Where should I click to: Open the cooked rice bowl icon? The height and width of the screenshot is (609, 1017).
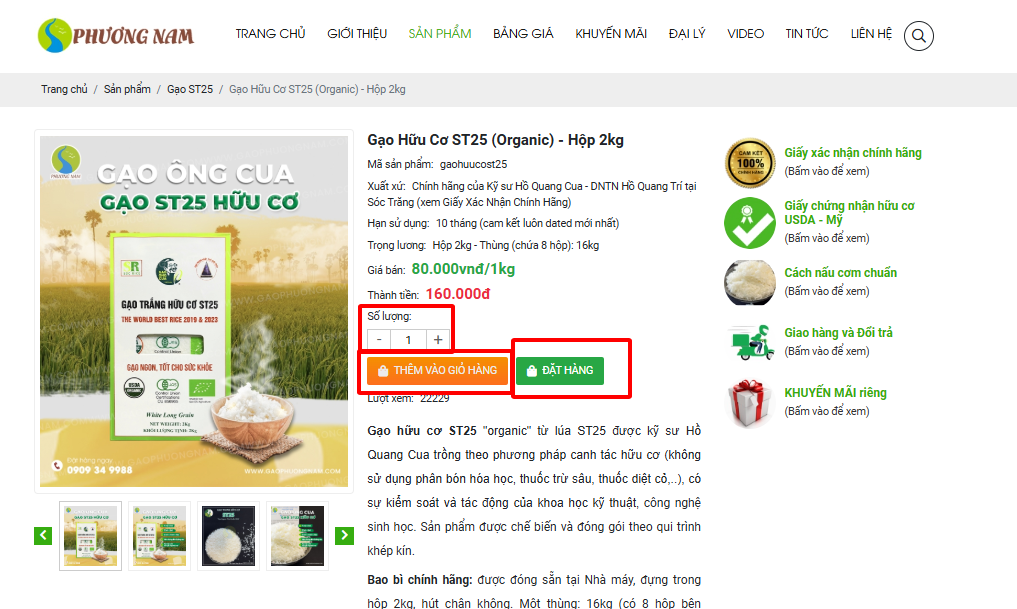pyautogui.click(x=750, y=282)
